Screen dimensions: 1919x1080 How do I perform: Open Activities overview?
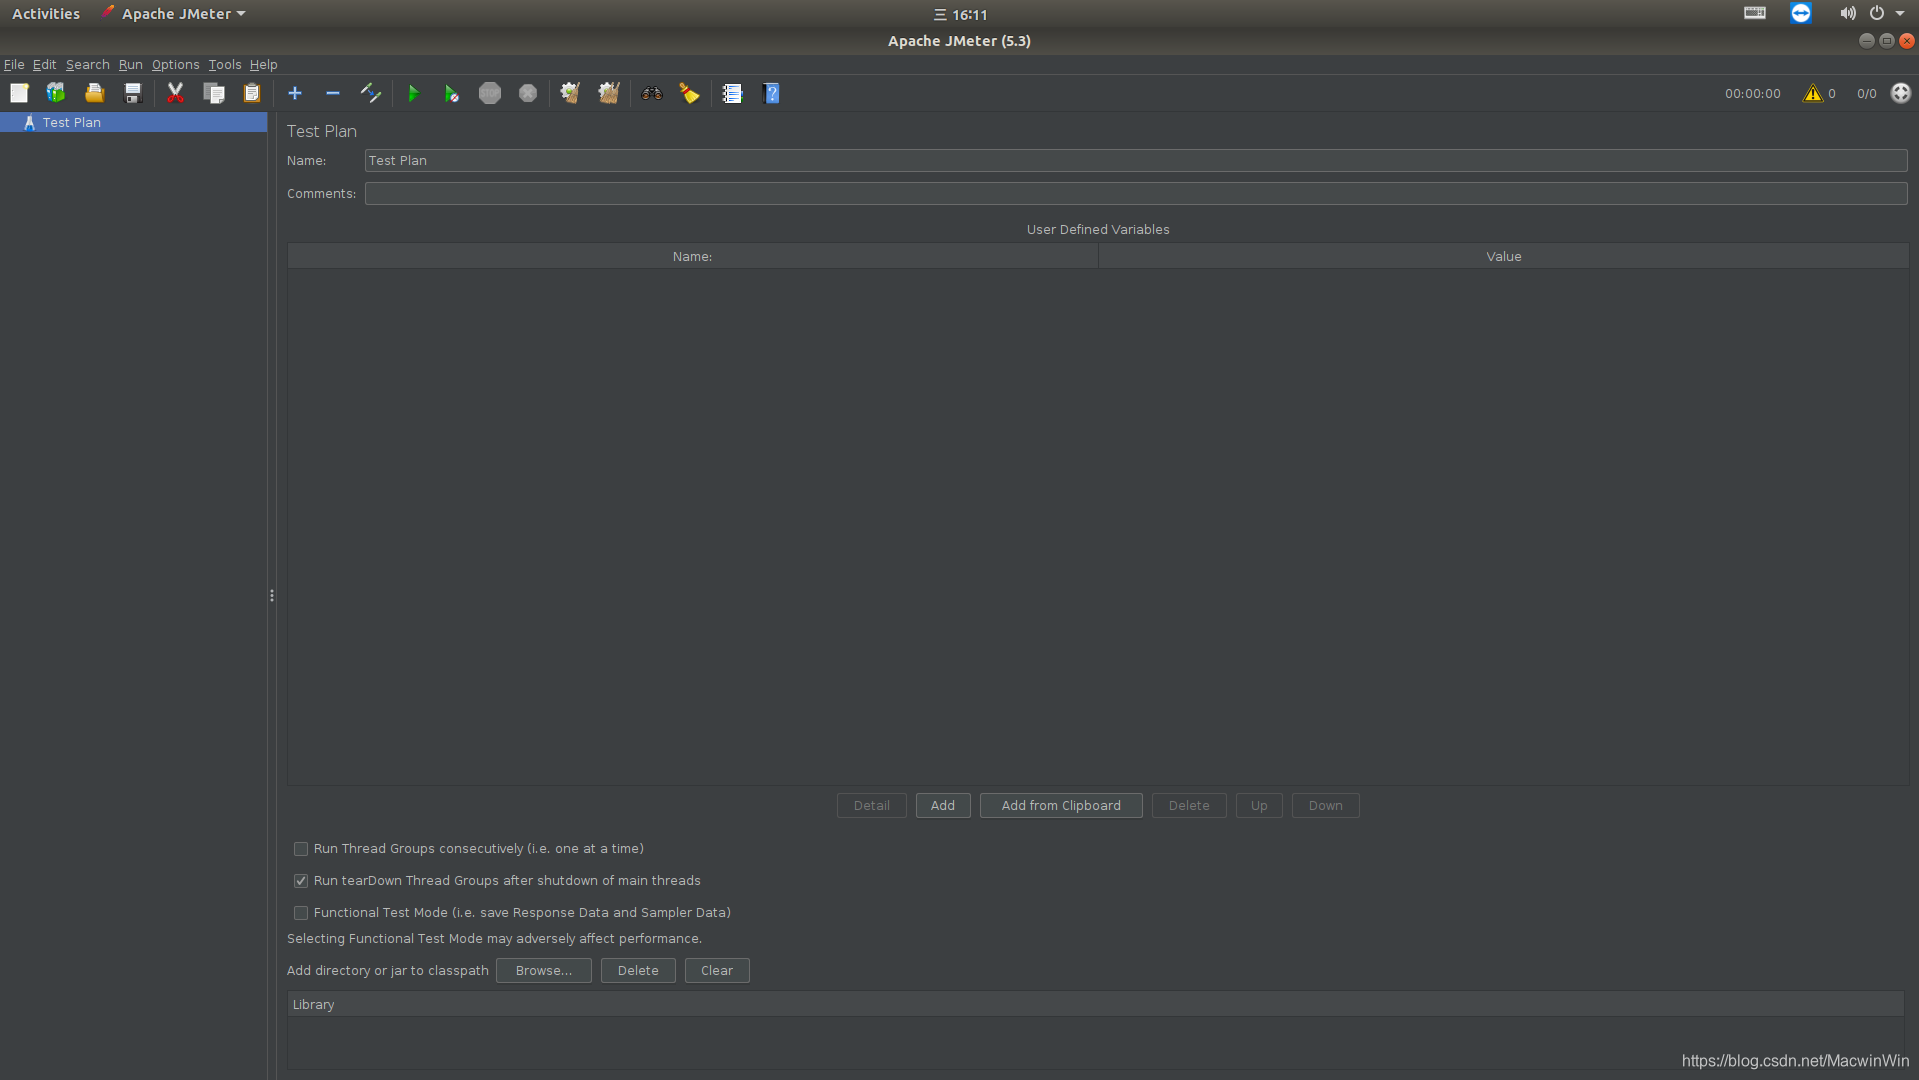click(x=46, y=14)
